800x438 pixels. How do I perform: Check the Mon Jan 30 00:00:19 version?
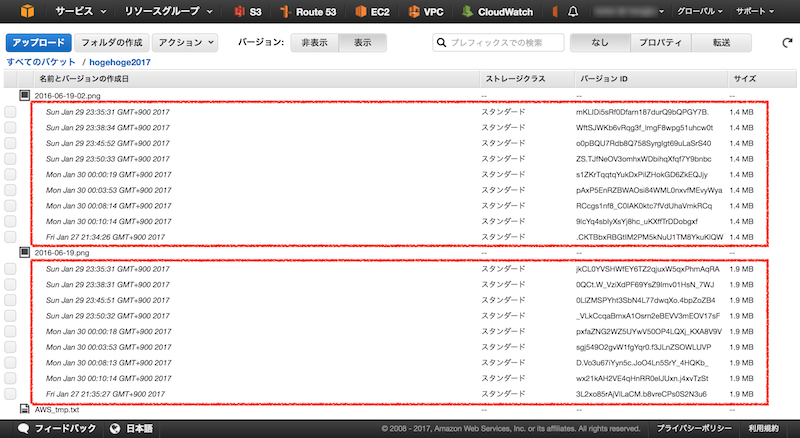coord(10,175)
